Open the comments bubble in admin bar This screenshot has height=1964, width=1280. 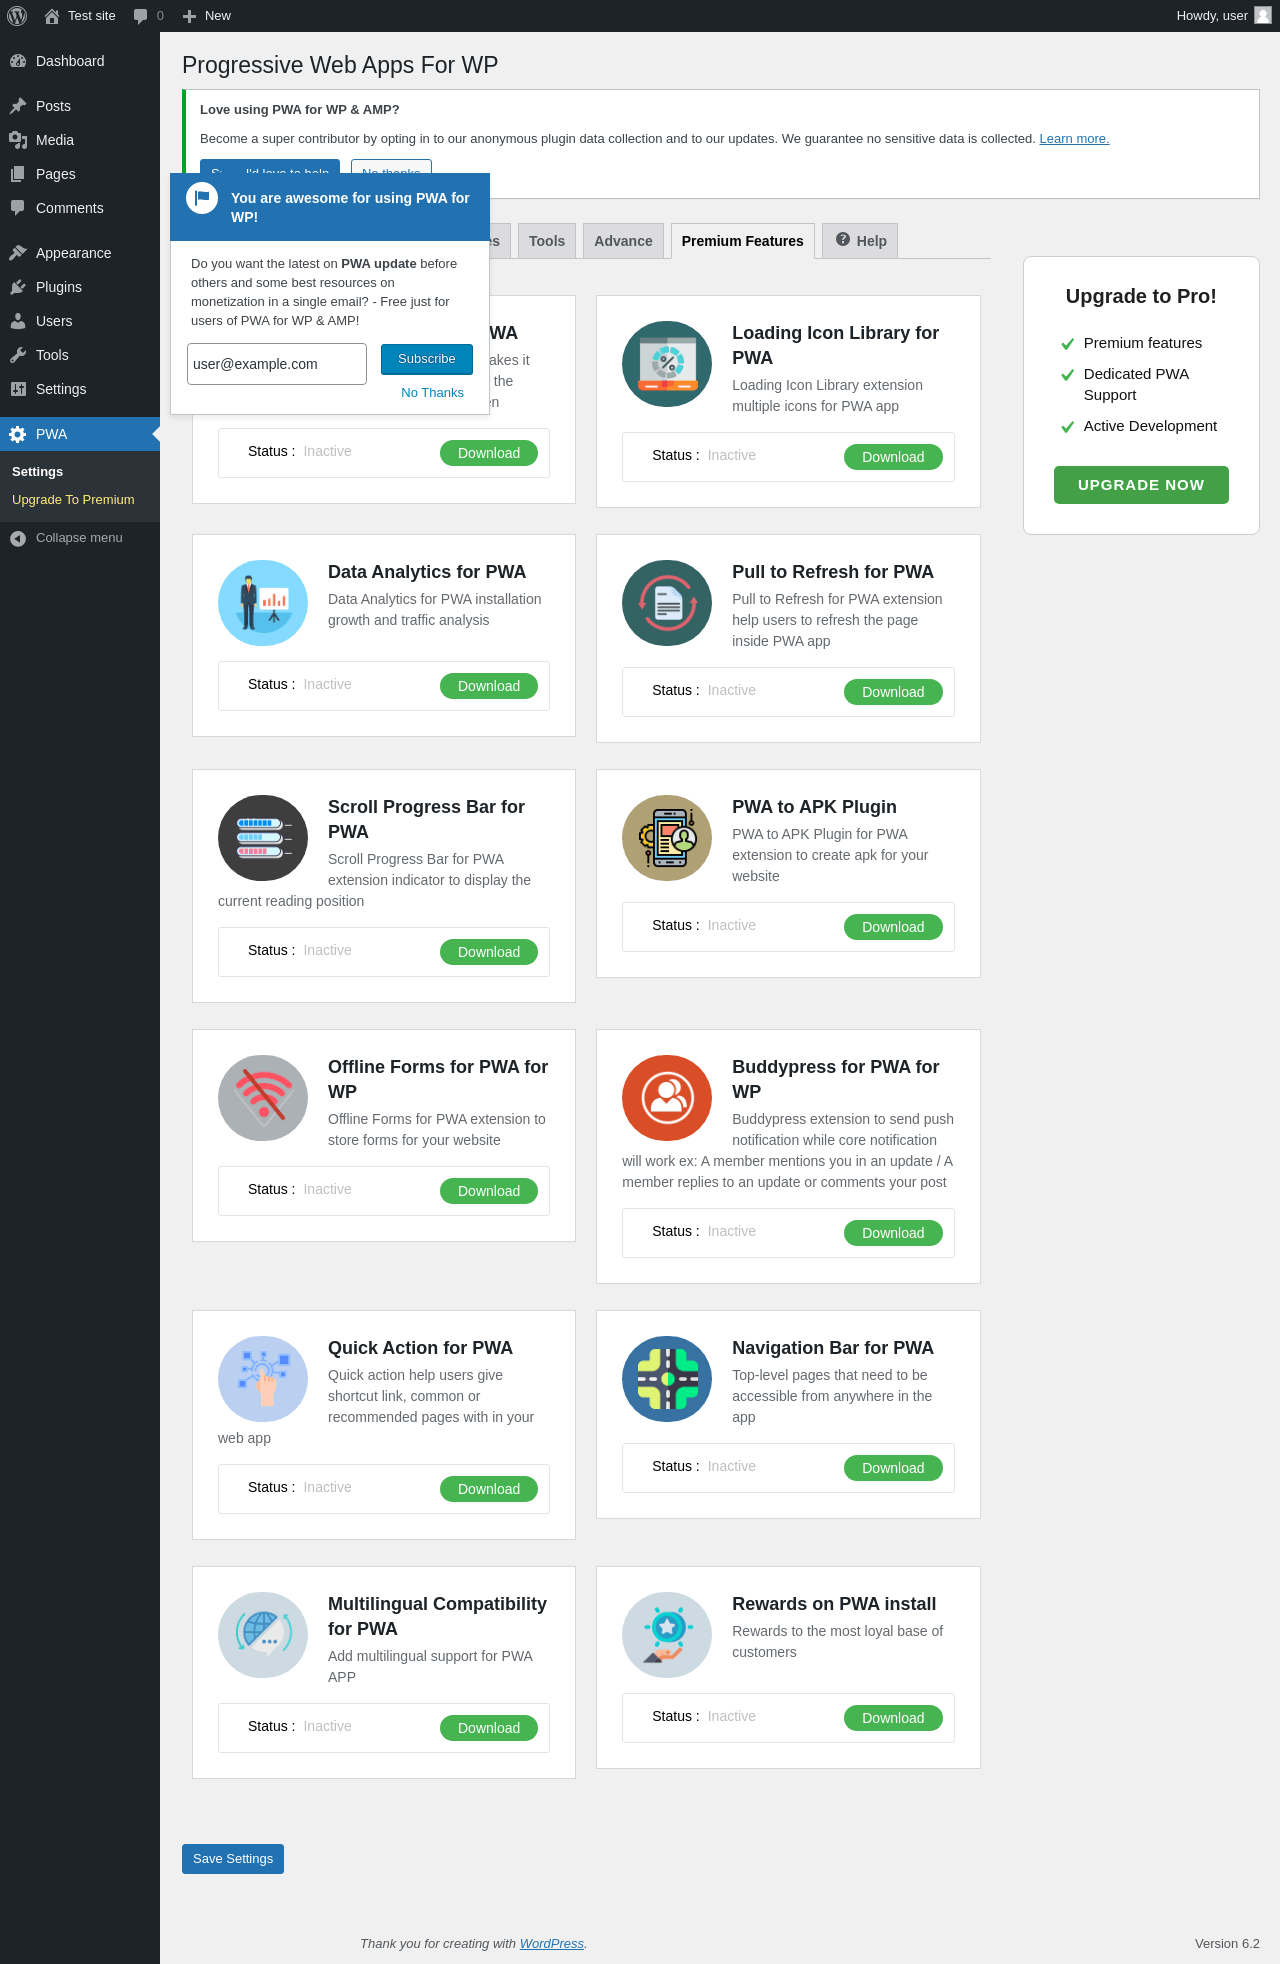pyautogui.click(x=141, y=16)
